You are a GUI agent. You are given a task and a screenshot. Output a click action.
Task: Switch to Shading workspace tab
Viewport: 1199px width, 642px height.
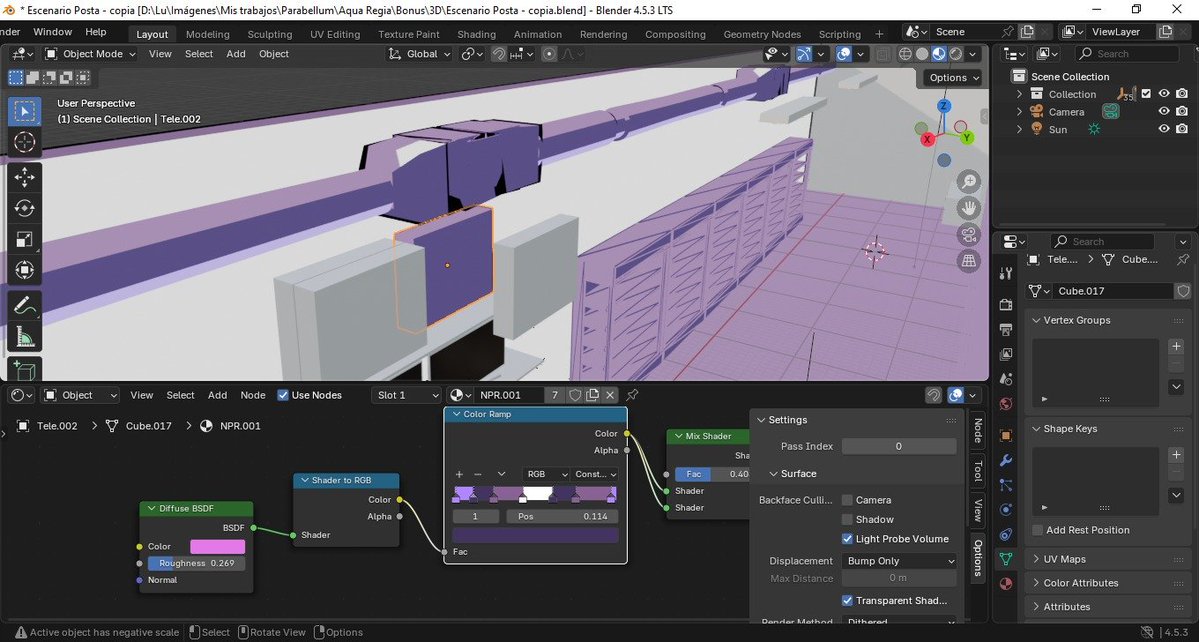tap(476, 34)
